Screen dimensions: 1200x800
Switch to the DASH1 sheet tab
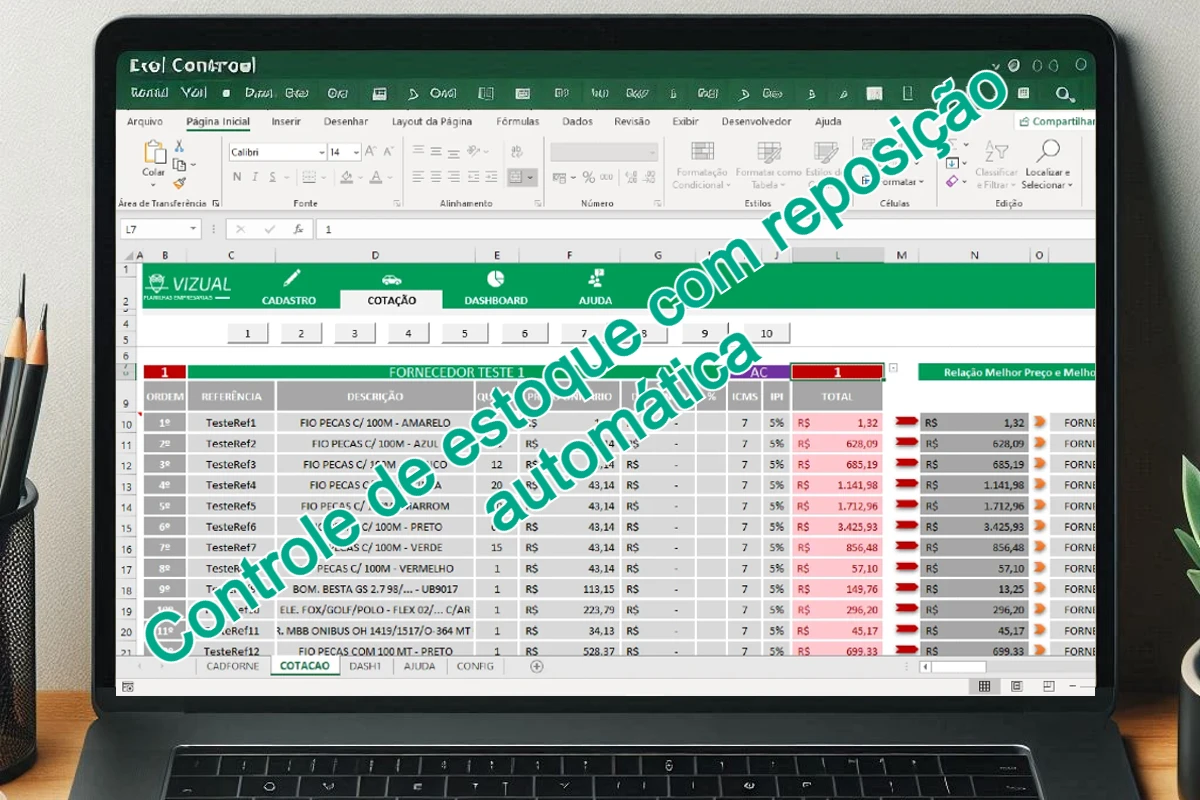pyautogui.click(x=366, y=666)
